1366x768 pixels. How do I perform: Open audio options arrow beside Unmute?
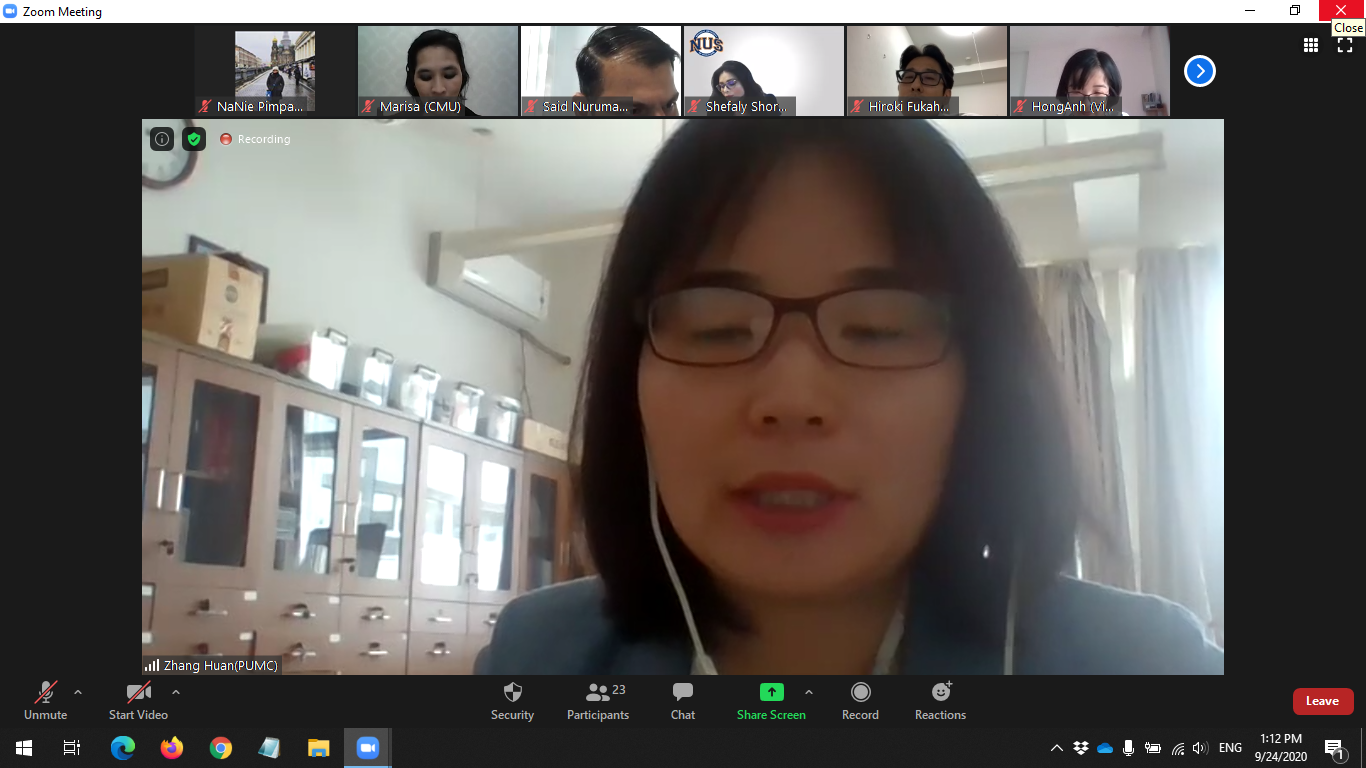[78, 692]
